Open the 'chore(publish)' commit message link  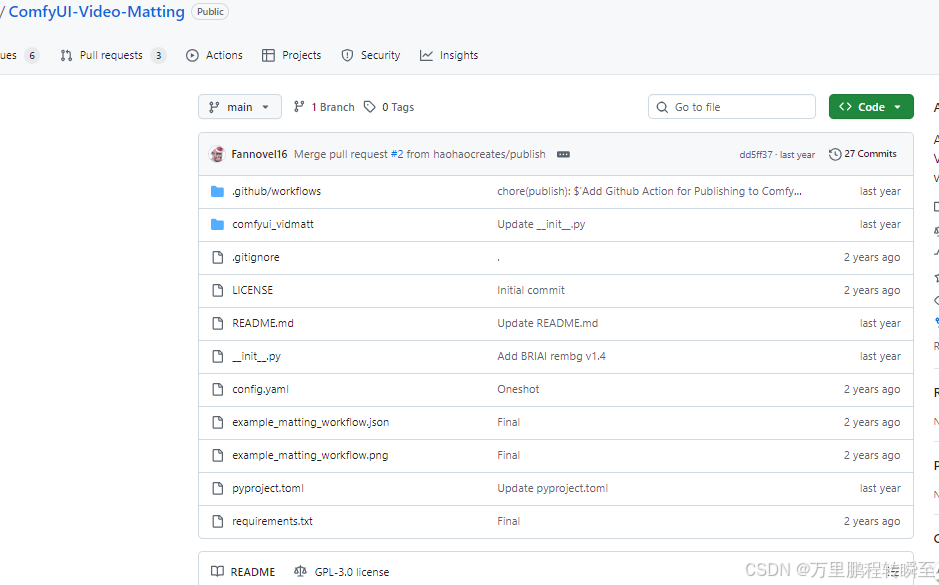(649, 191)
